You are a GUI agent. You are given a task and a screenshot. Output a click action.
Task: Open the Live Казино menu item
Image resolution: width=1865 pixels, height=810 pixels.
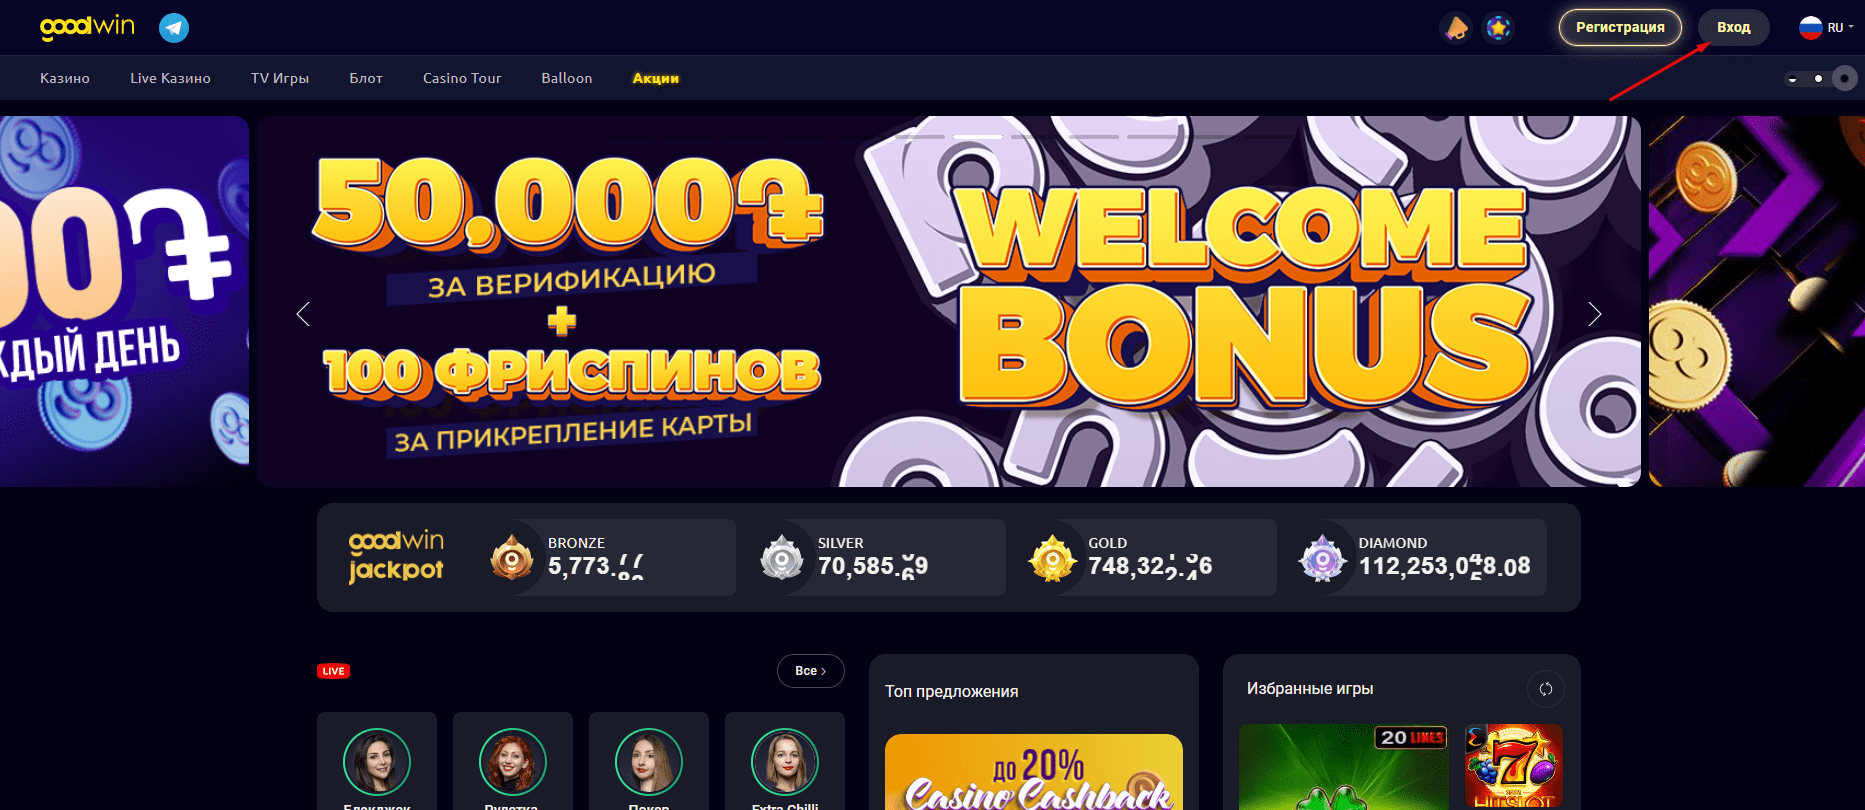click(x=170, y=78)
